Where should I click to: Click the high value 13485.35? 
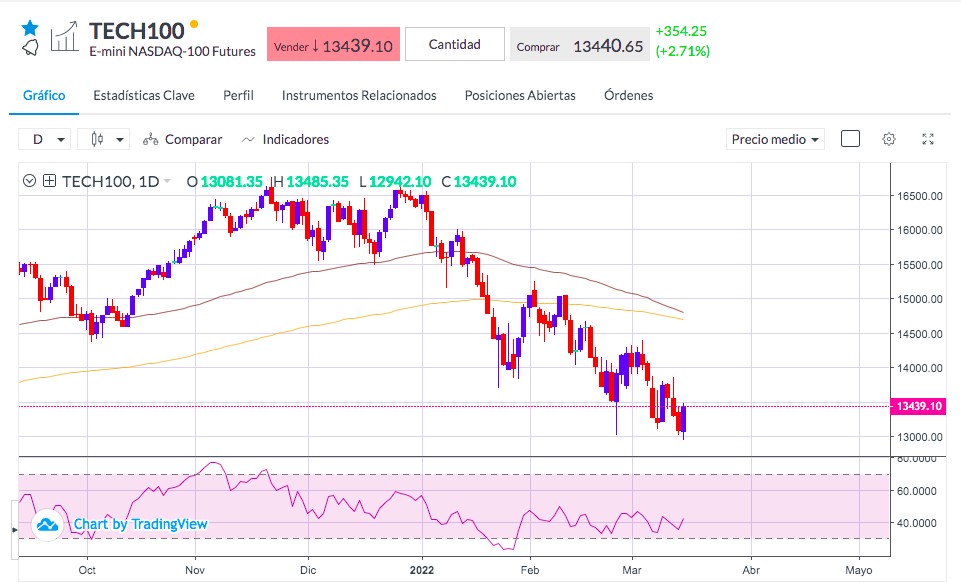(317, 181)
